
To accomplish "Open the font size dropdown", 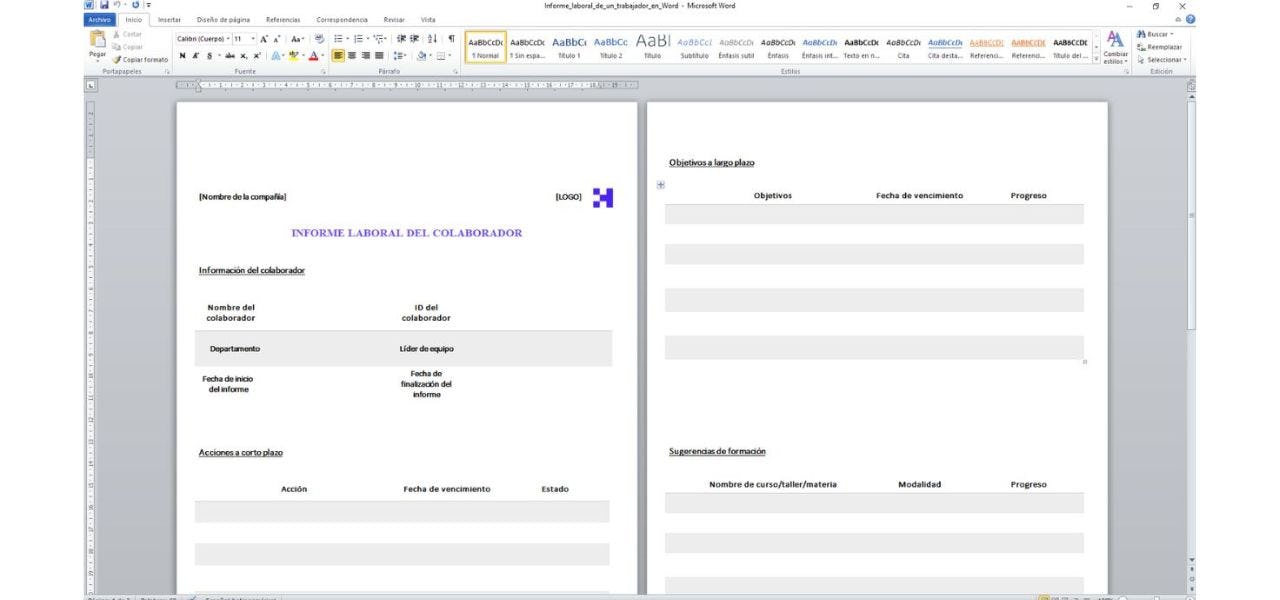I will tap(252, 38).
